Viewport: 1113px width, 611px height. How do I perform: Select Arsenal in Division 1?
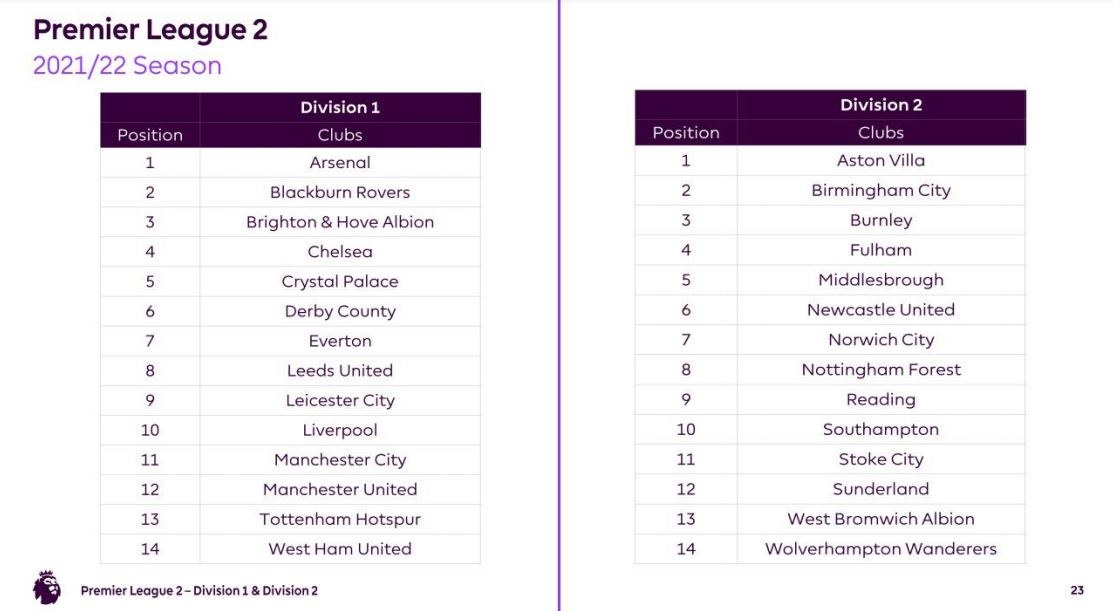[340, 162]
